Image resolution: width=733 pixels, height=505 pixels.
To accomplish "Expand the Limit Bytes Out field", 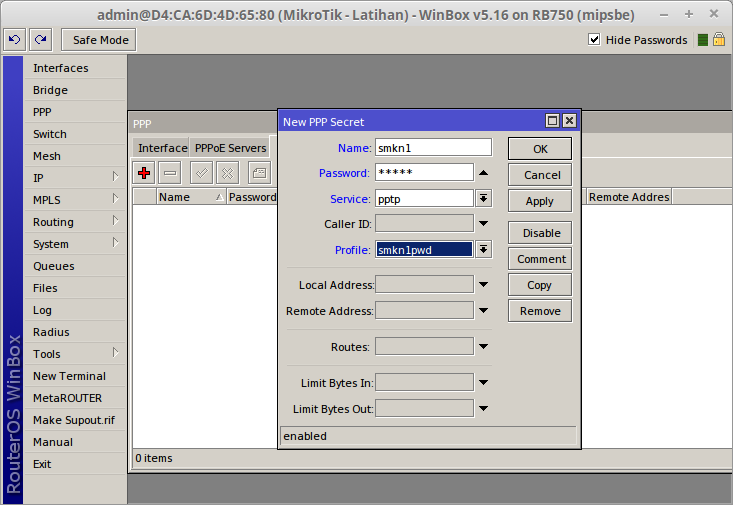I will (x=483, y=408).
